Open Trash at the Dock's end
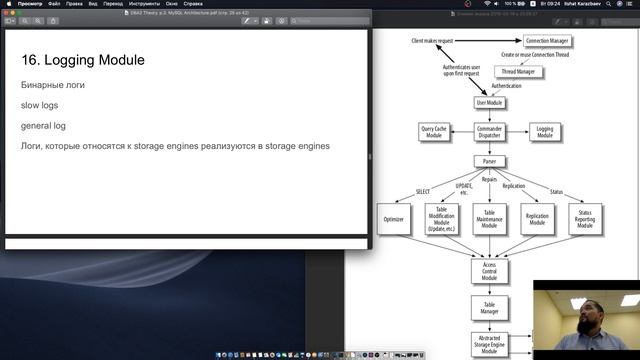640x360 pixels. (422, 355)
